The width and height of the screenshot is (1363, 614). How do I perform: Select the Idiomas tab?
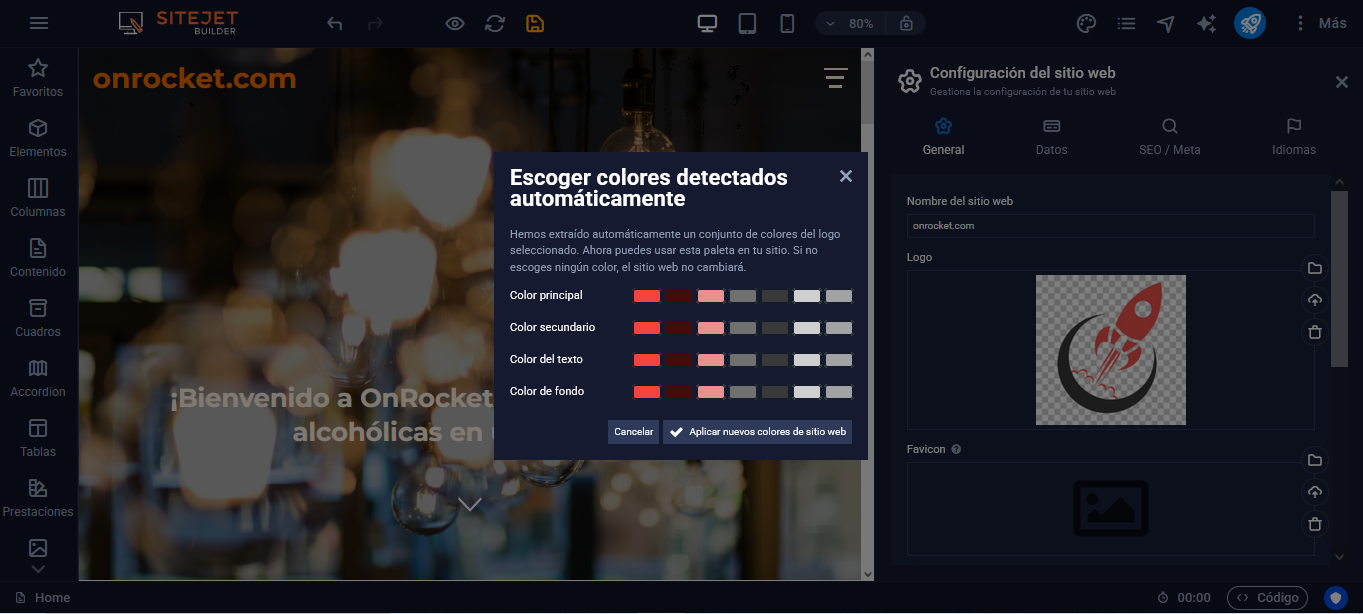[1294, 137]
